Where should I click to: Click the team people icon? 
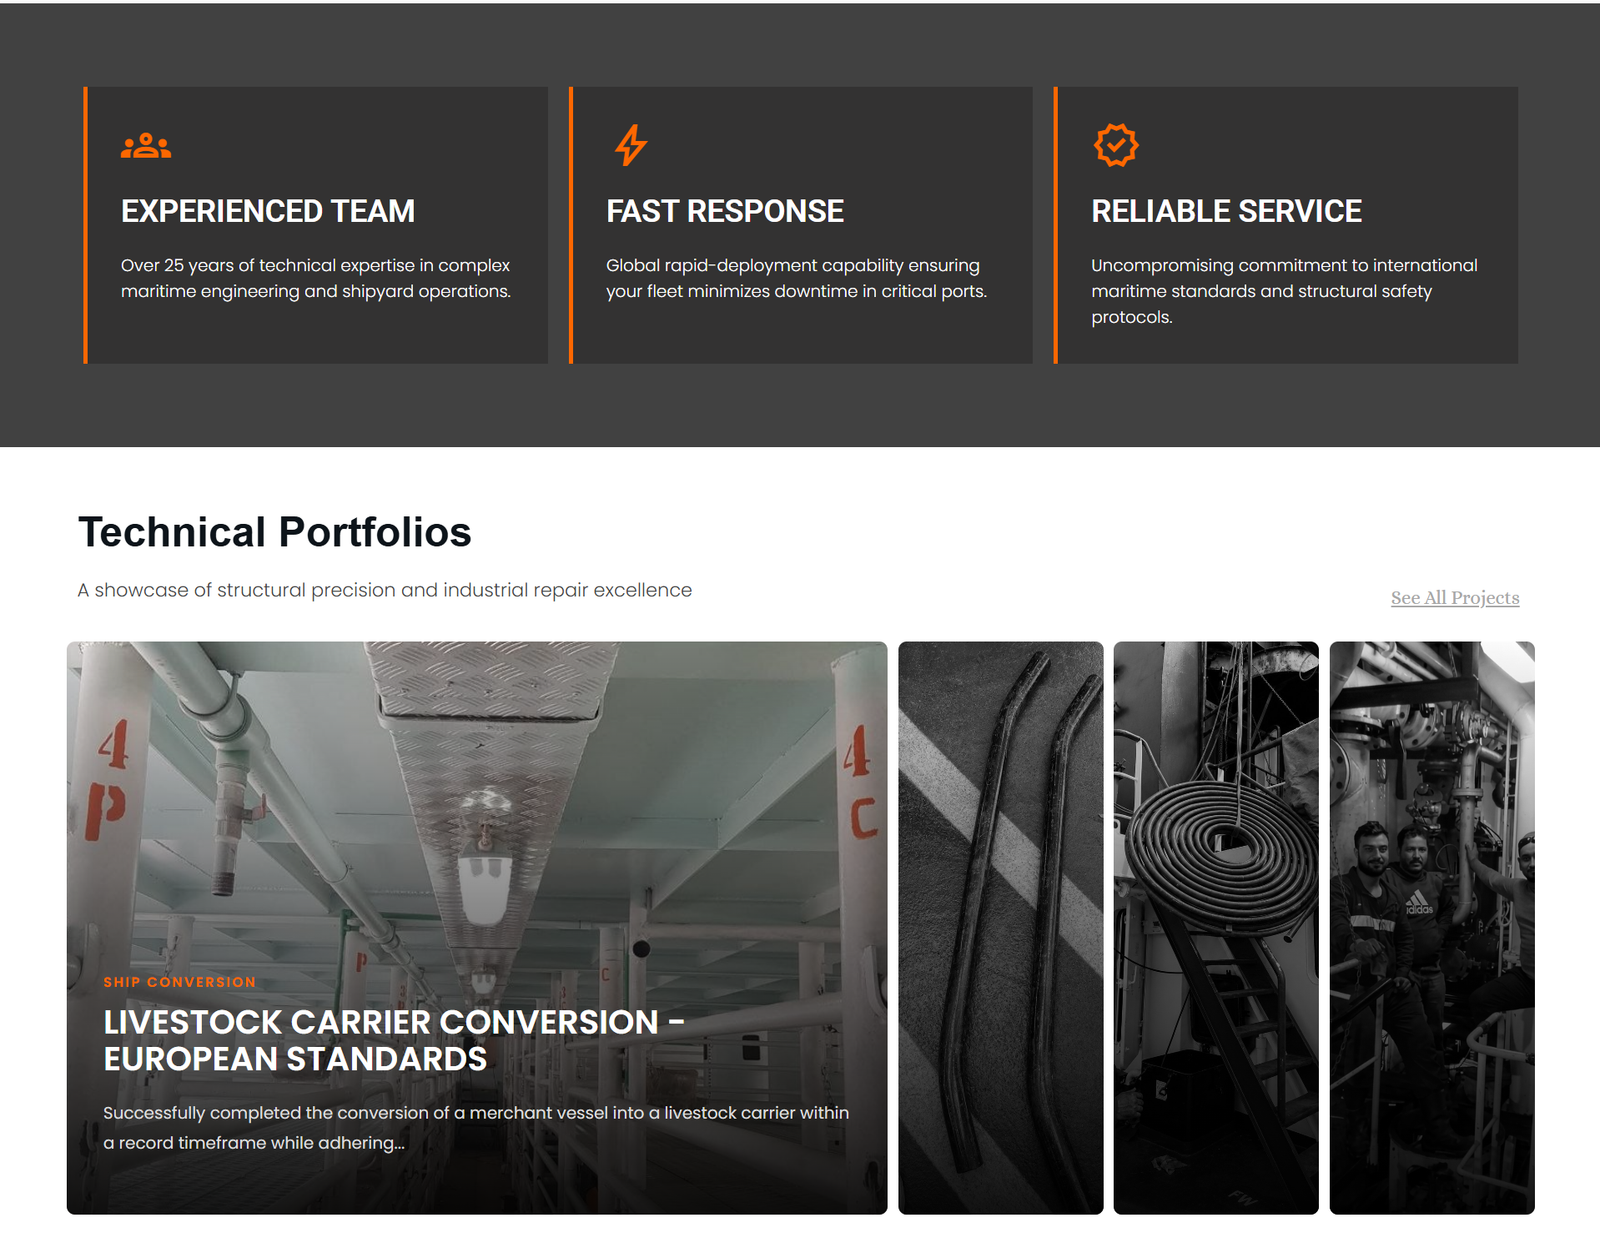[x=146, y=146]
